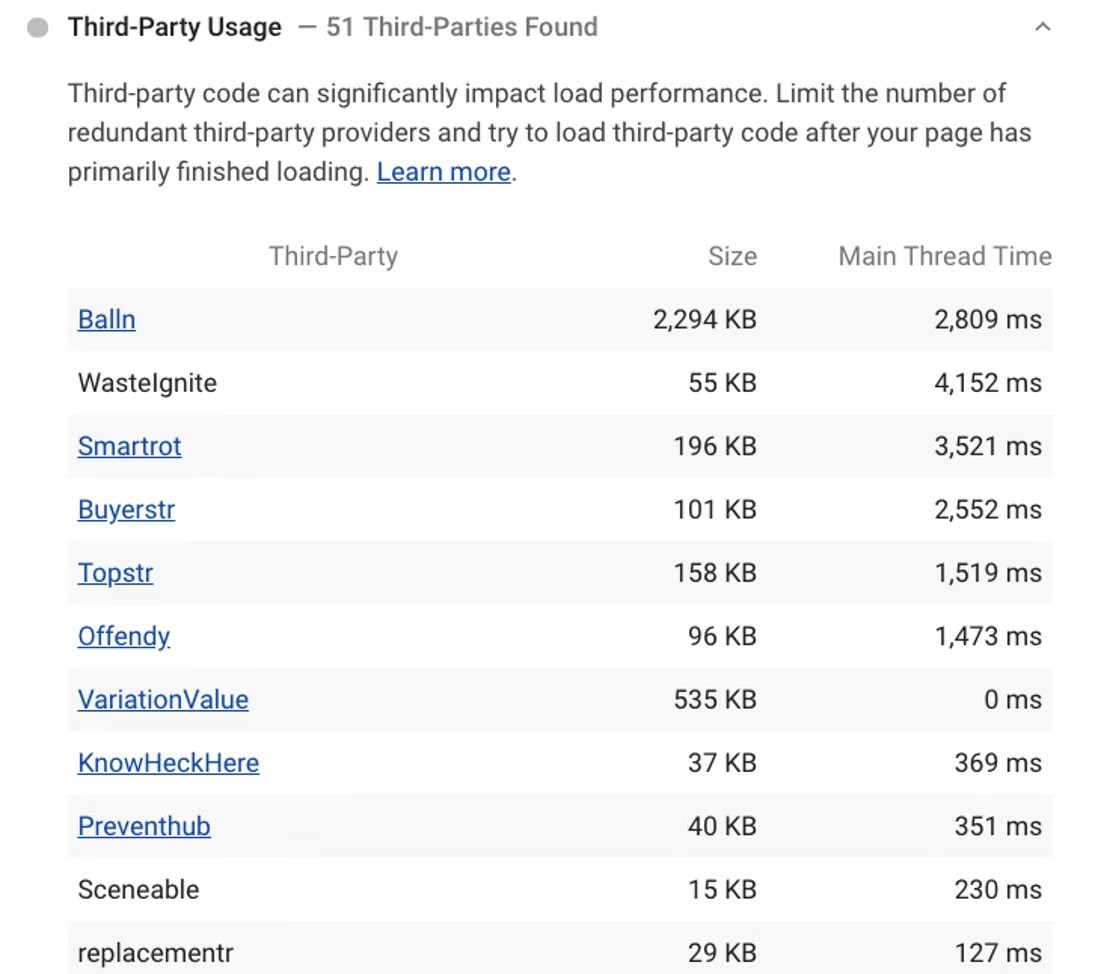Click the Buyerstr link
Viewport: 1098px width, 974px height.
point(126,510)
